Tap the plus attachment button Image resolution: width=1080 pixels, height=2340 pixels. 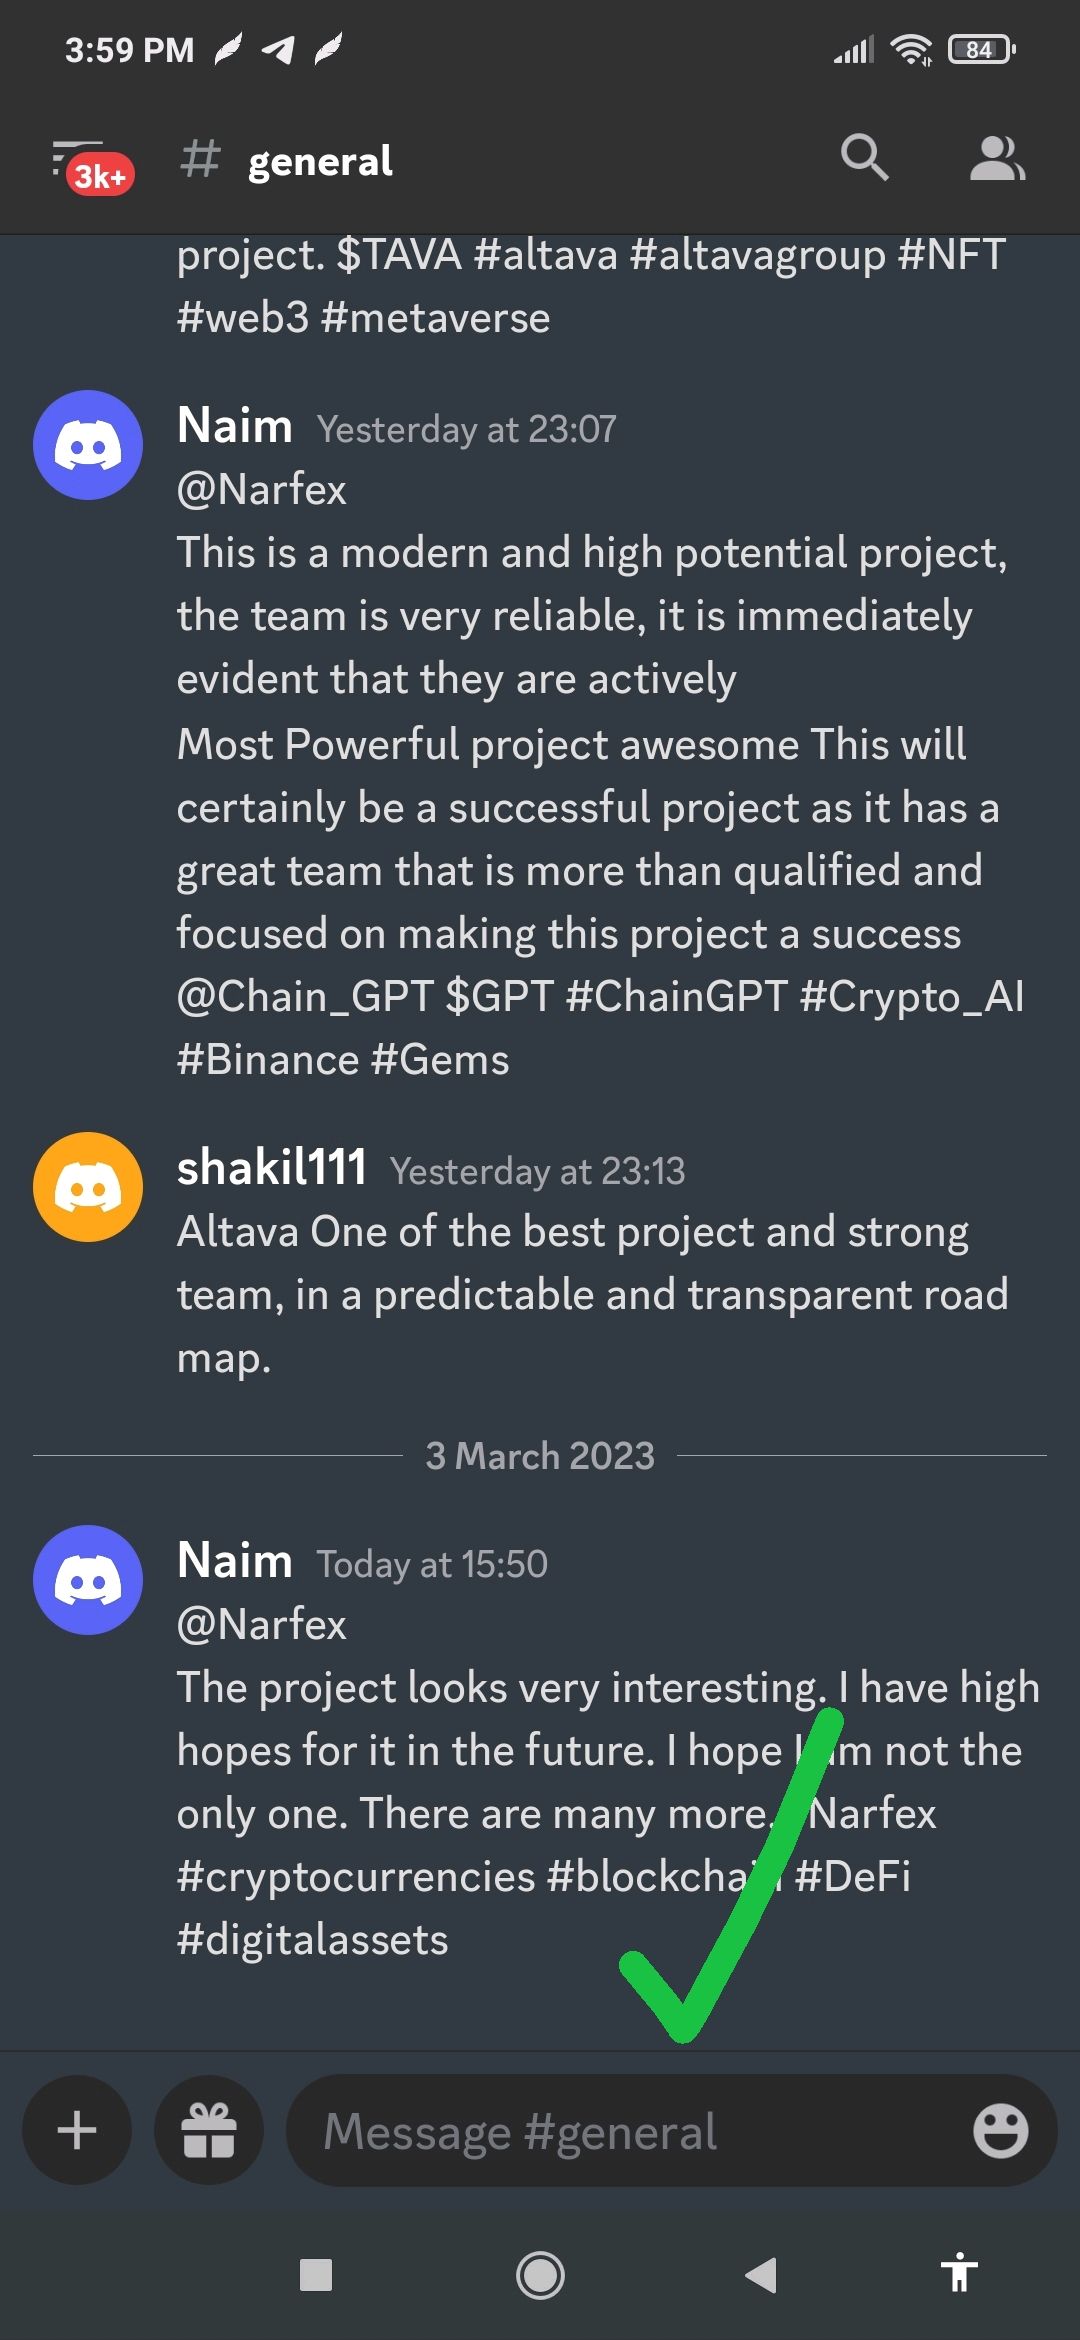[77, 2130]
